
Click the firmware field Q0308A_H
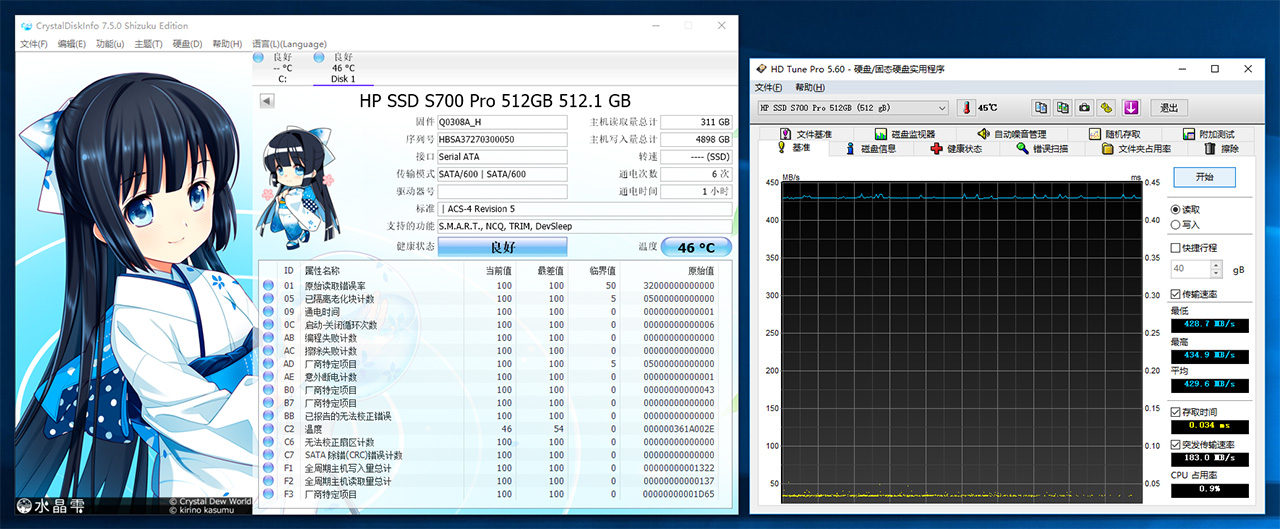pyautogui.click(x=502, y=122)
